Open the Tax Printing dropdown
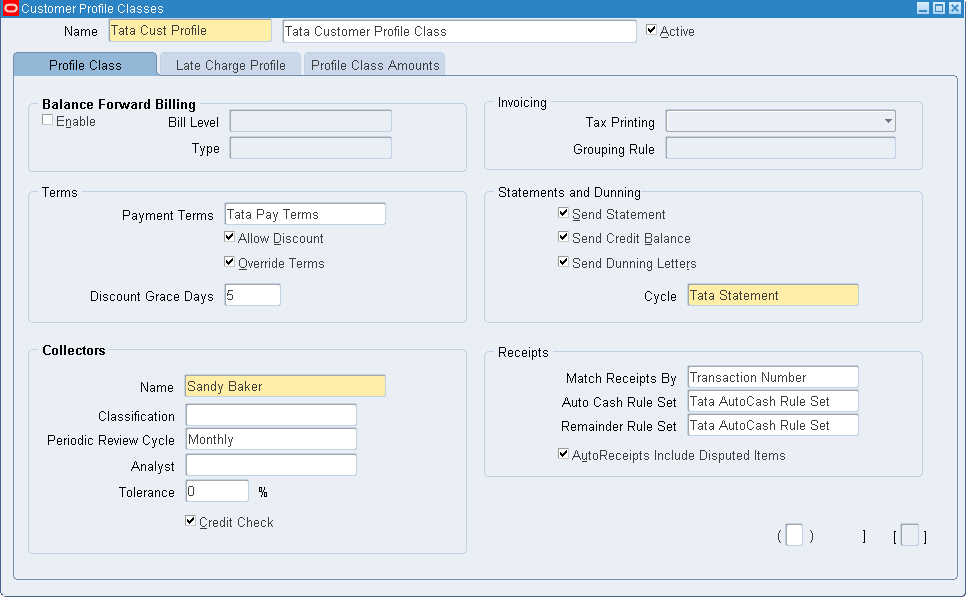 pyautogui.click(x=887, y=121)
